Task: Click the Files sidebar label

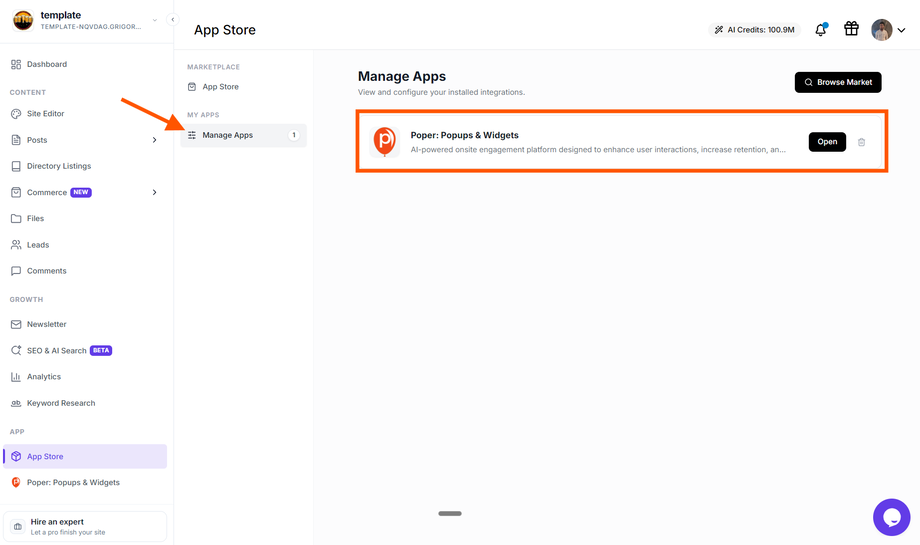Action: click(x=35, y=218)
